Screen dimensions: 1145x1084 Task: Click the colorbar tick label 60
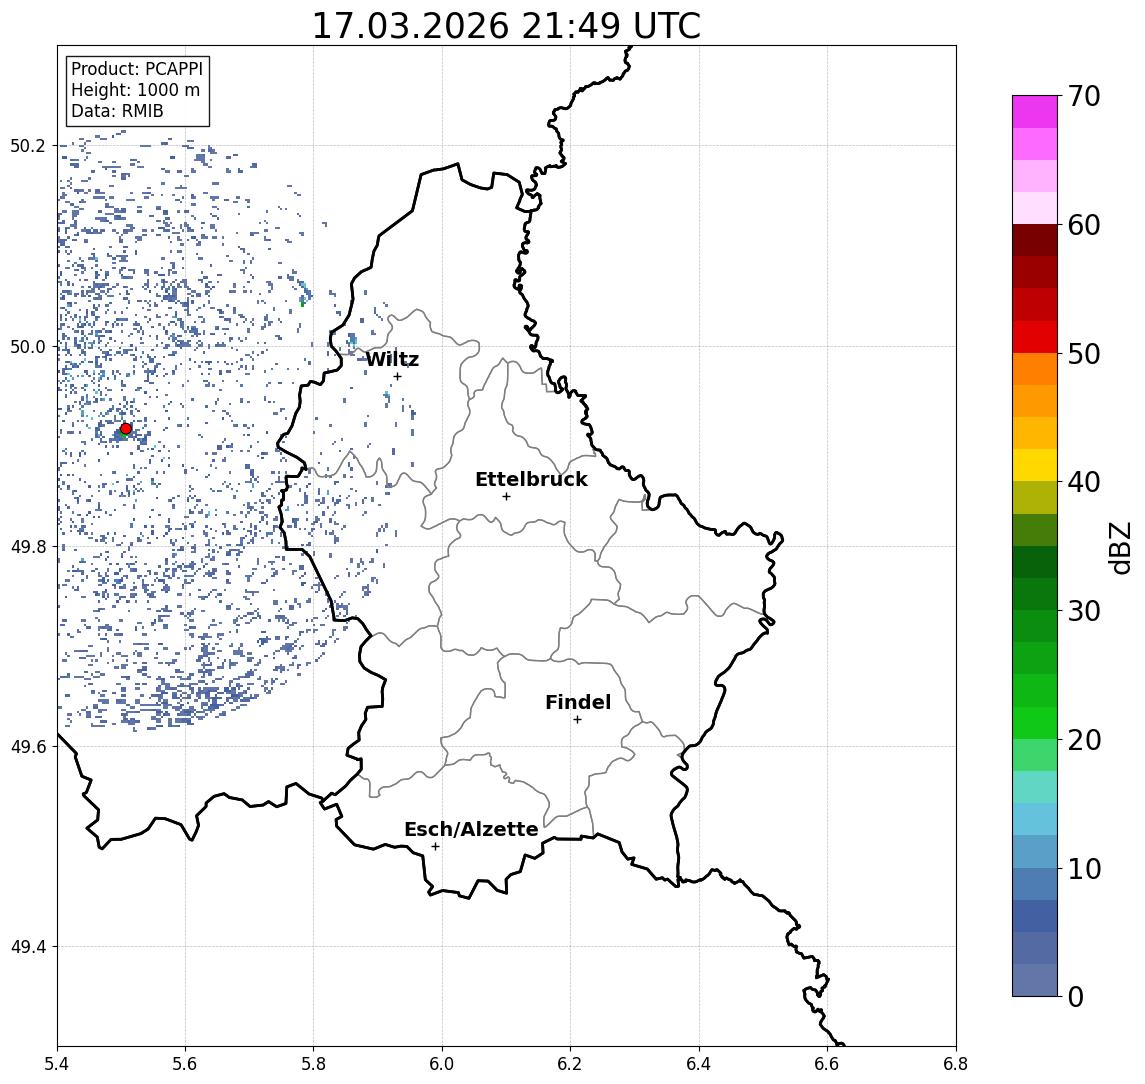click(1084, 226)
